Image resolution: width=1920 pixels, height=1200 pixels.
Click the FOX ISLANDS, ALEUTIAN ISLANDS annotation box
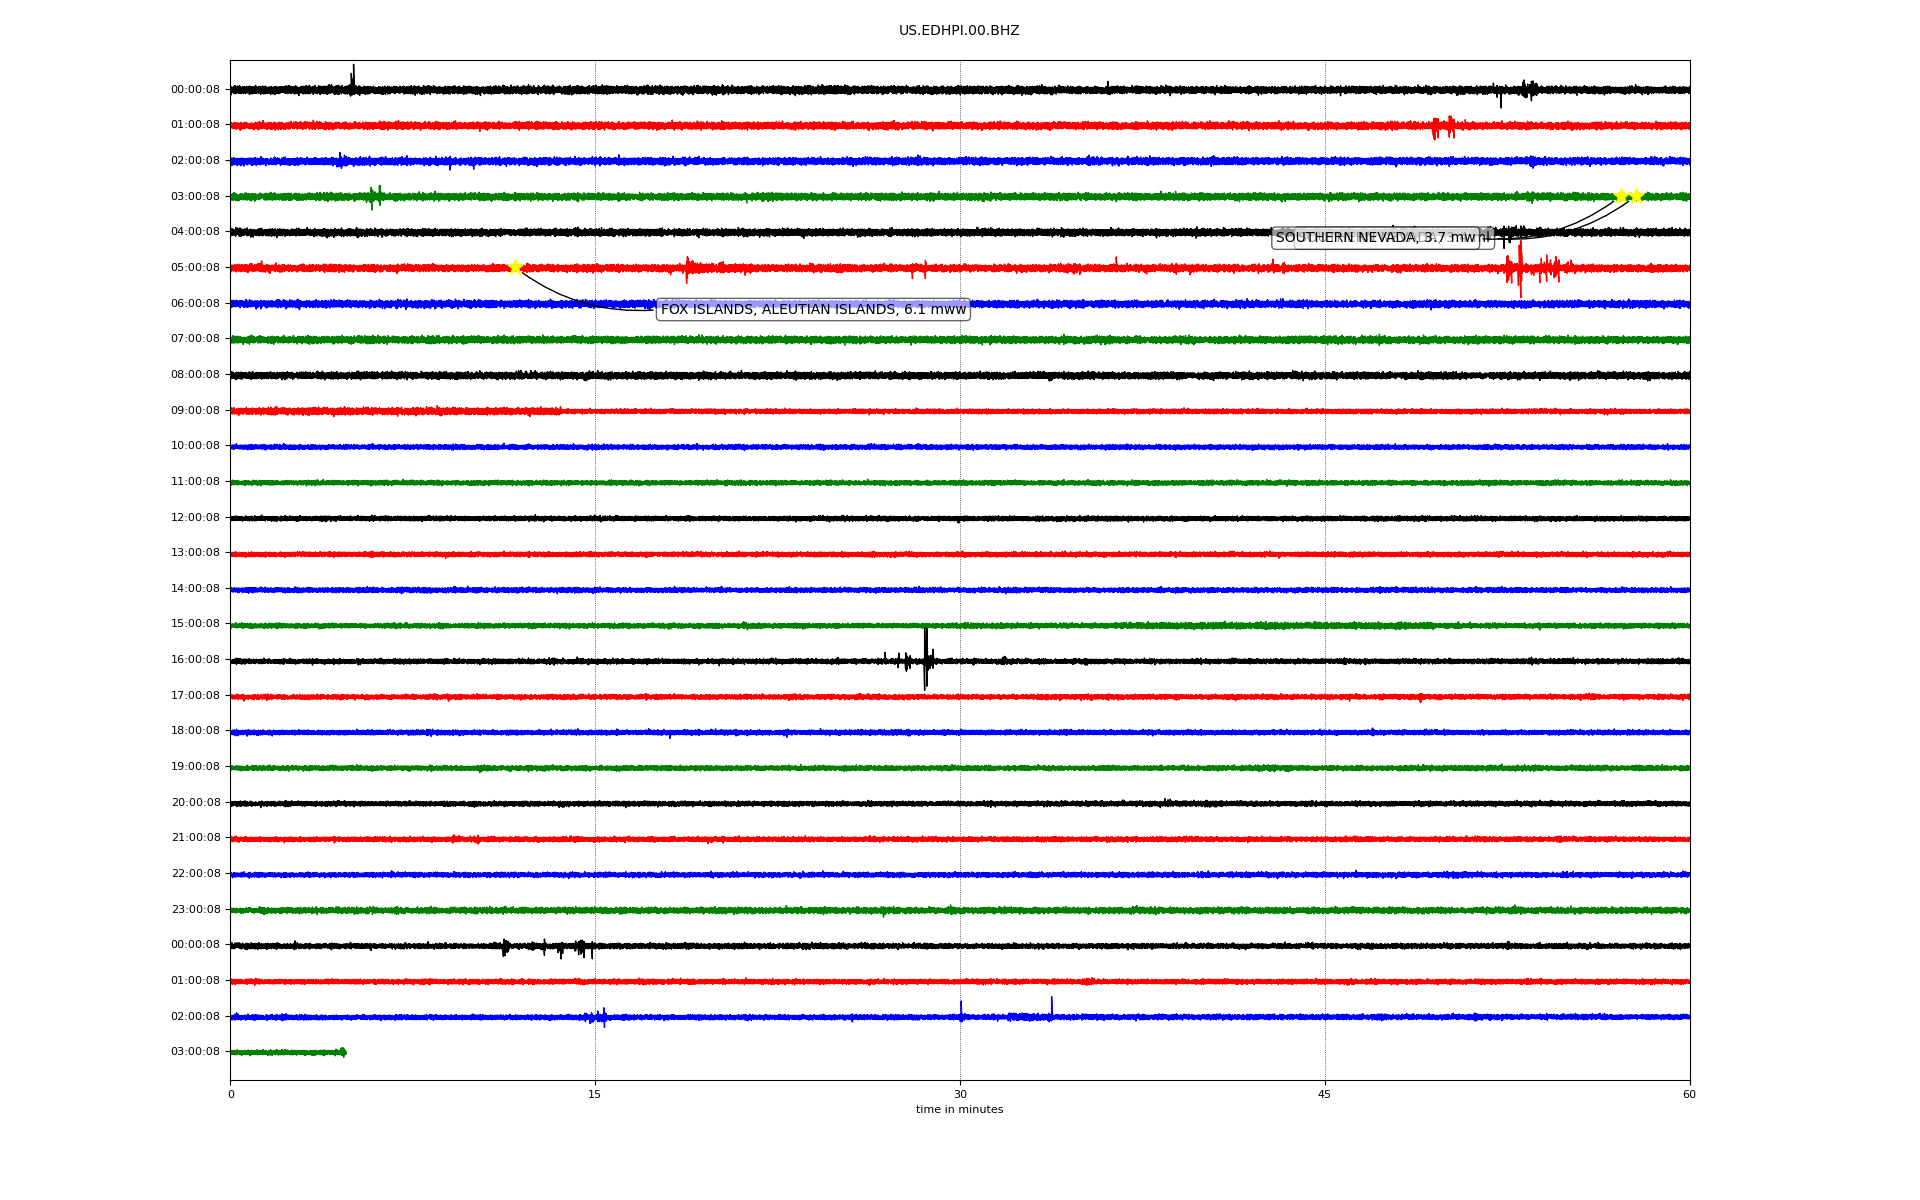[813, 310]
